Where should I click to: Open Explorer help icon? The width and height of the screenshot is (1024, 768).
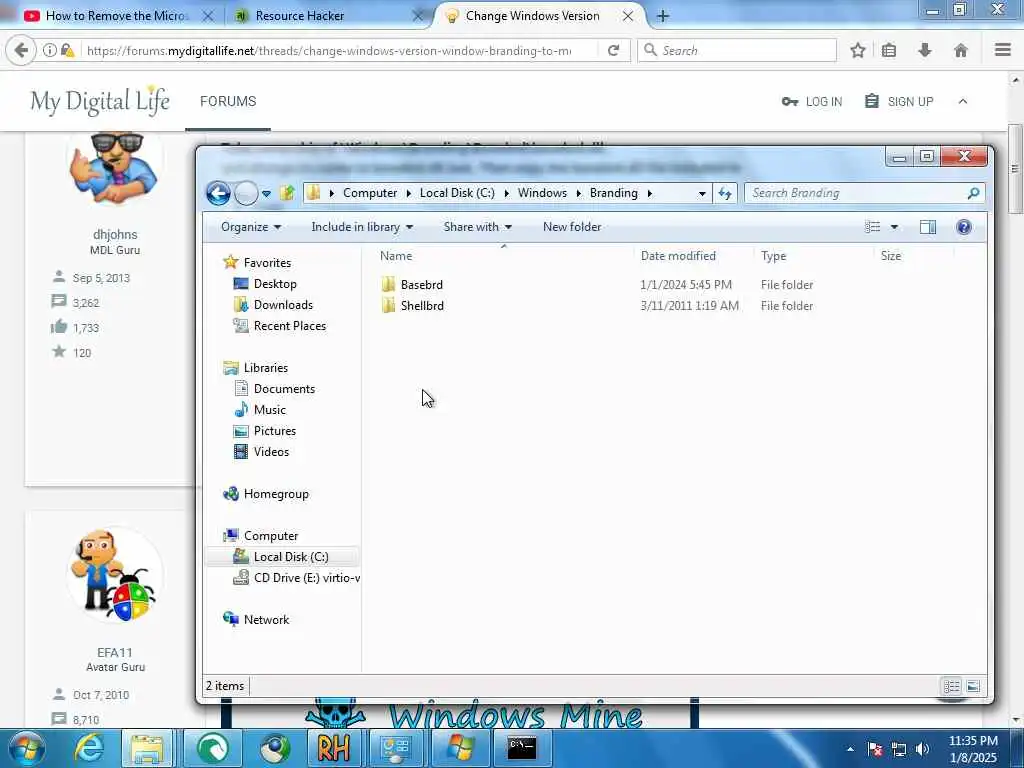pos(963,227)
